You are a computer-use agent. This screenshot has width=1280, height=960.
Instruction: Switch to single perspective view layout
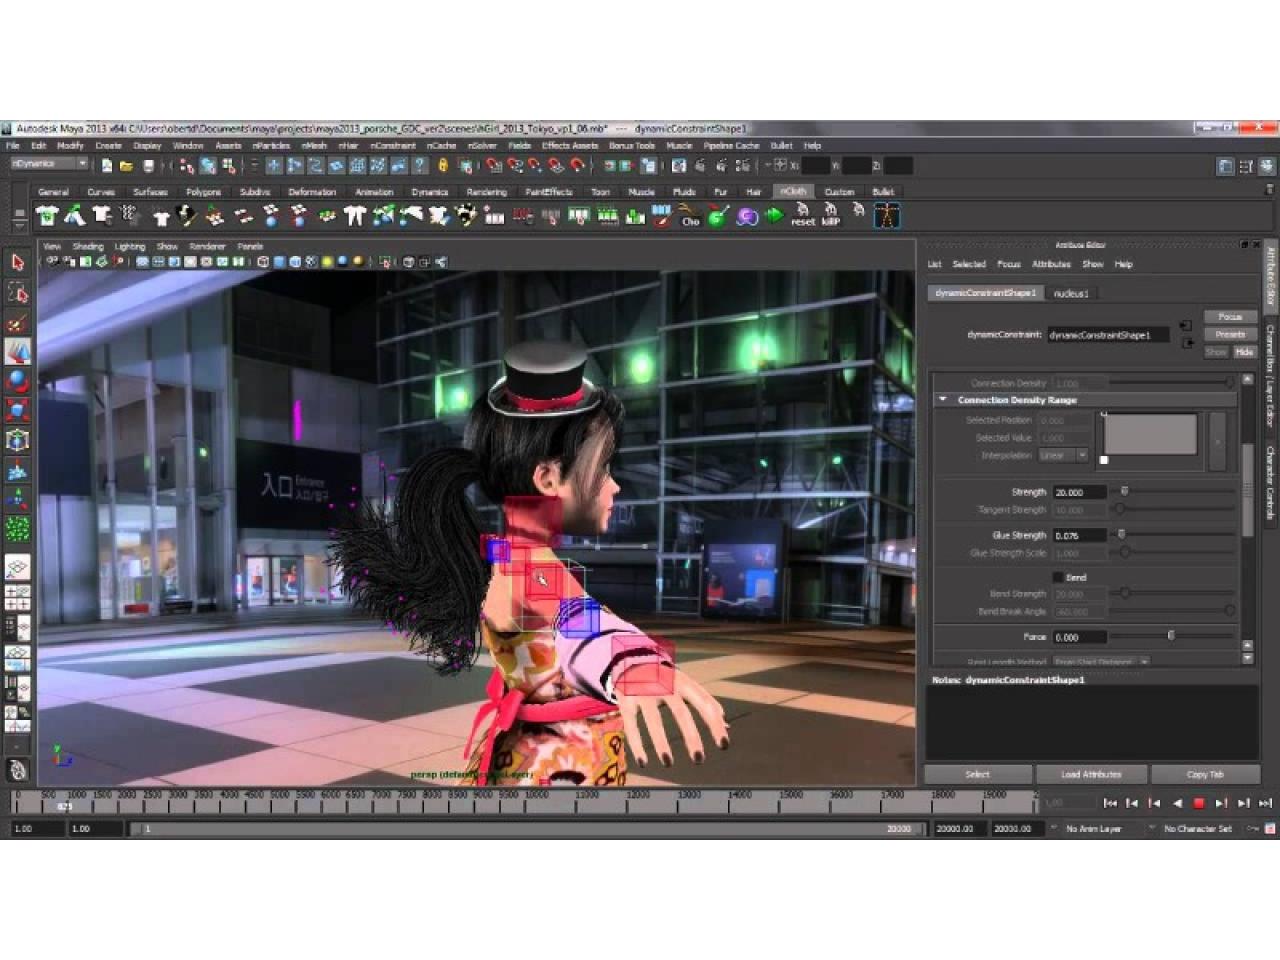(x=17, y=569)
